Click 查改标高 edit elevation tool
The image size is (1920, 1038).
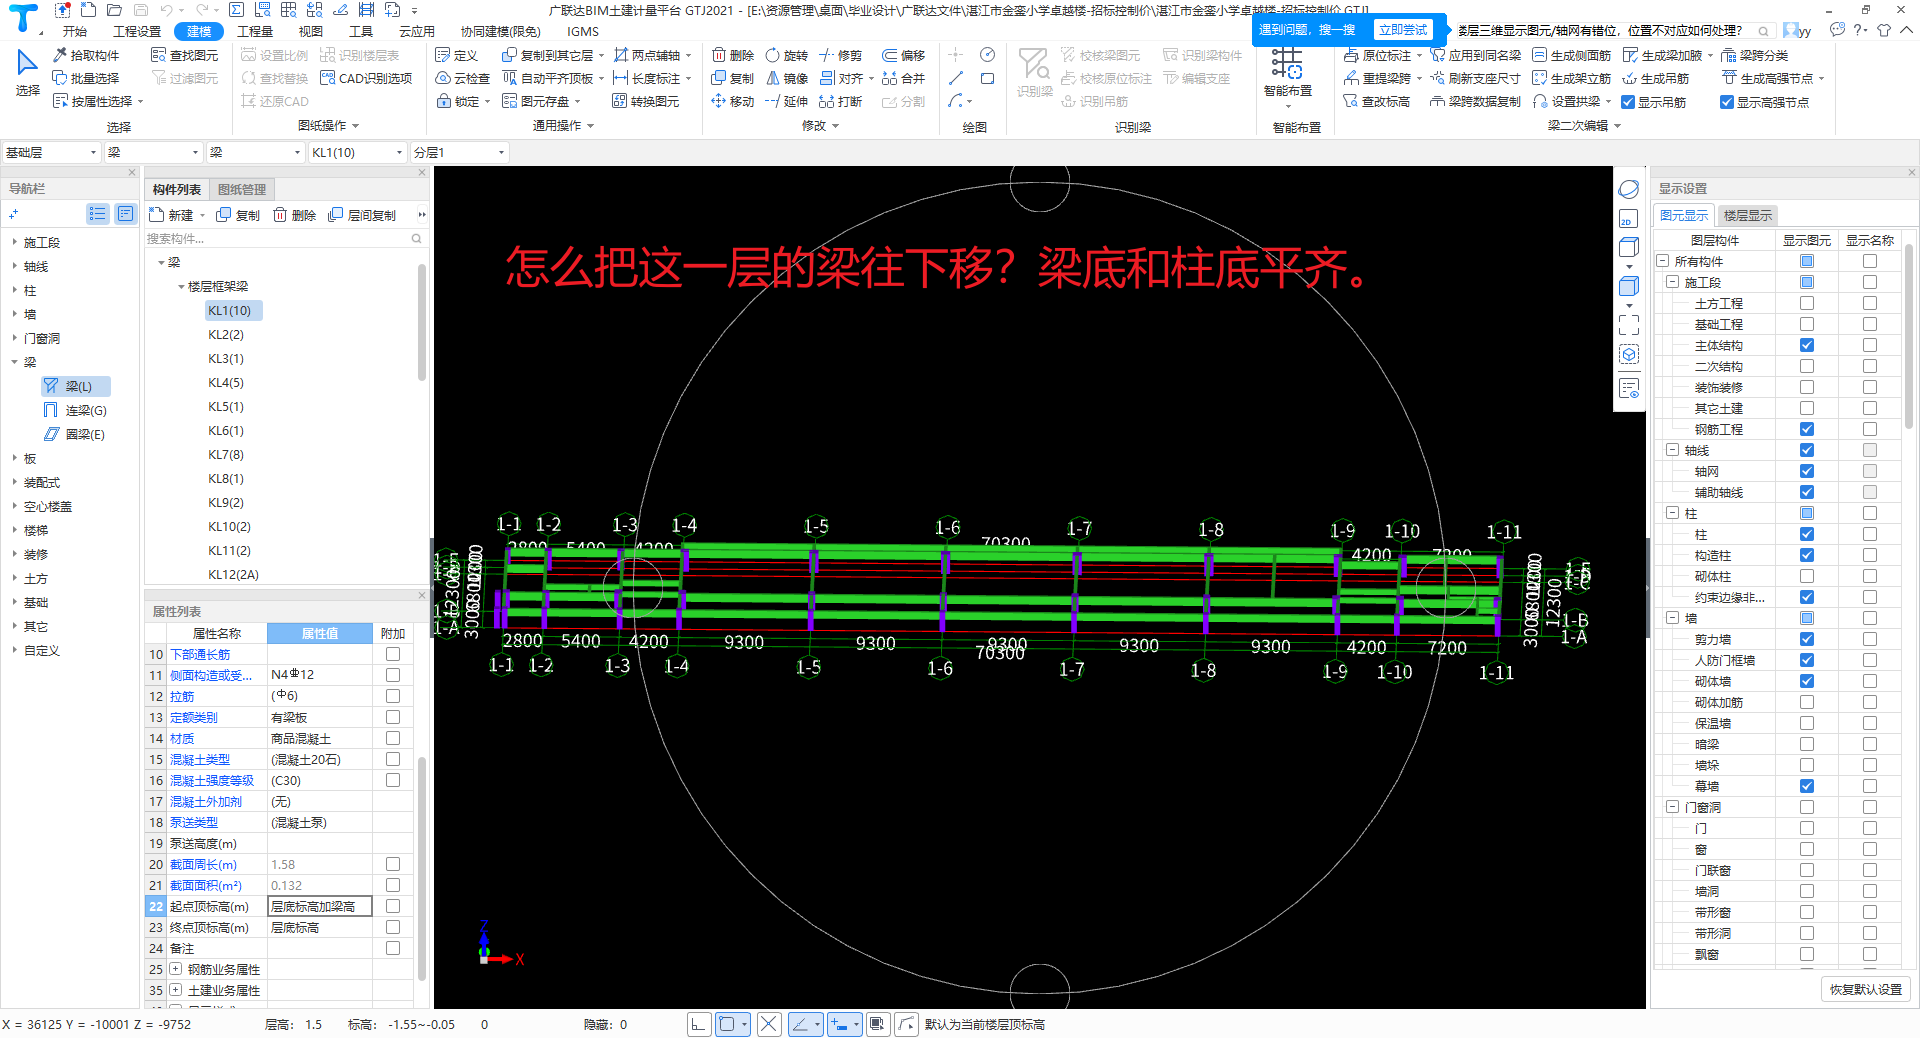coord(1377,102)
